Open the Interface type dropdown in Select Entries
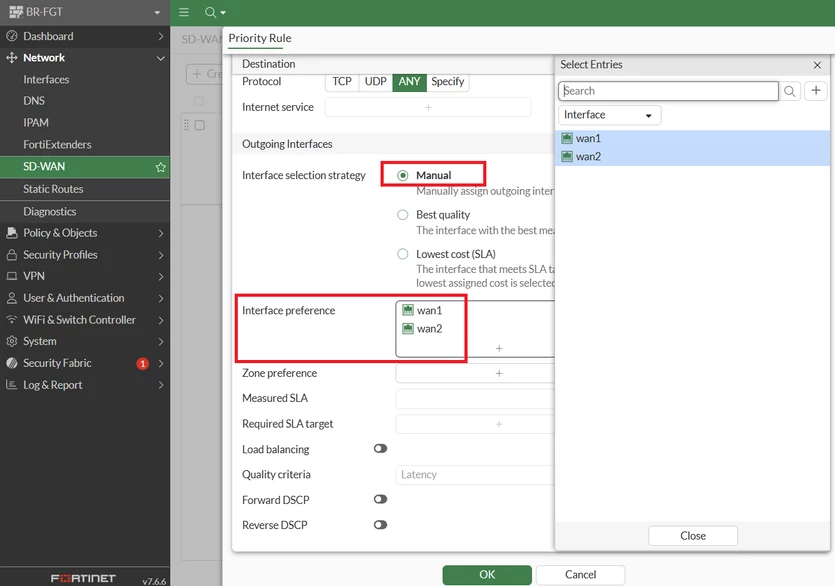This screenshot has width=835, height=586. click(x=610, y=115)
